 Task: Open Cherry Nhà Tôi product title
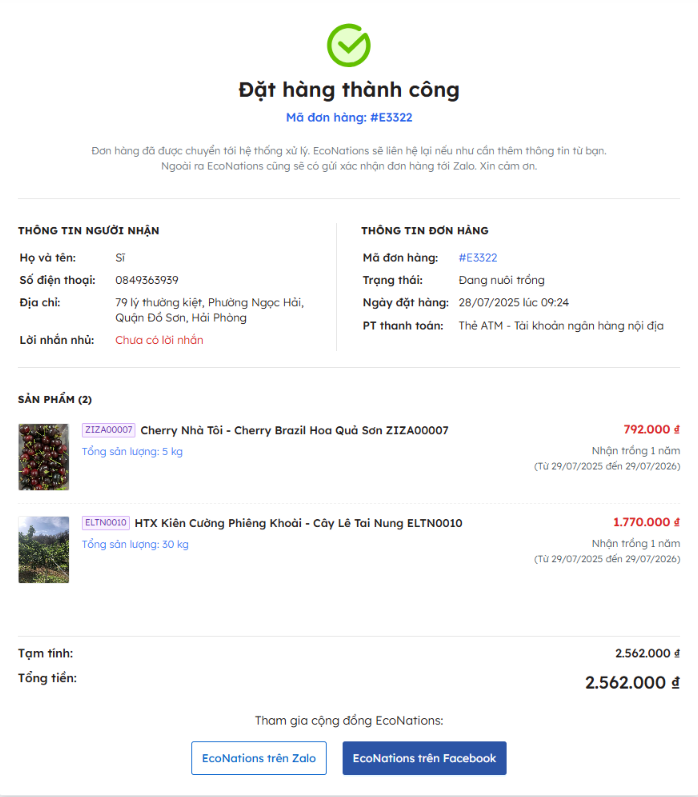pyautogui.click(x=294, y=431)
